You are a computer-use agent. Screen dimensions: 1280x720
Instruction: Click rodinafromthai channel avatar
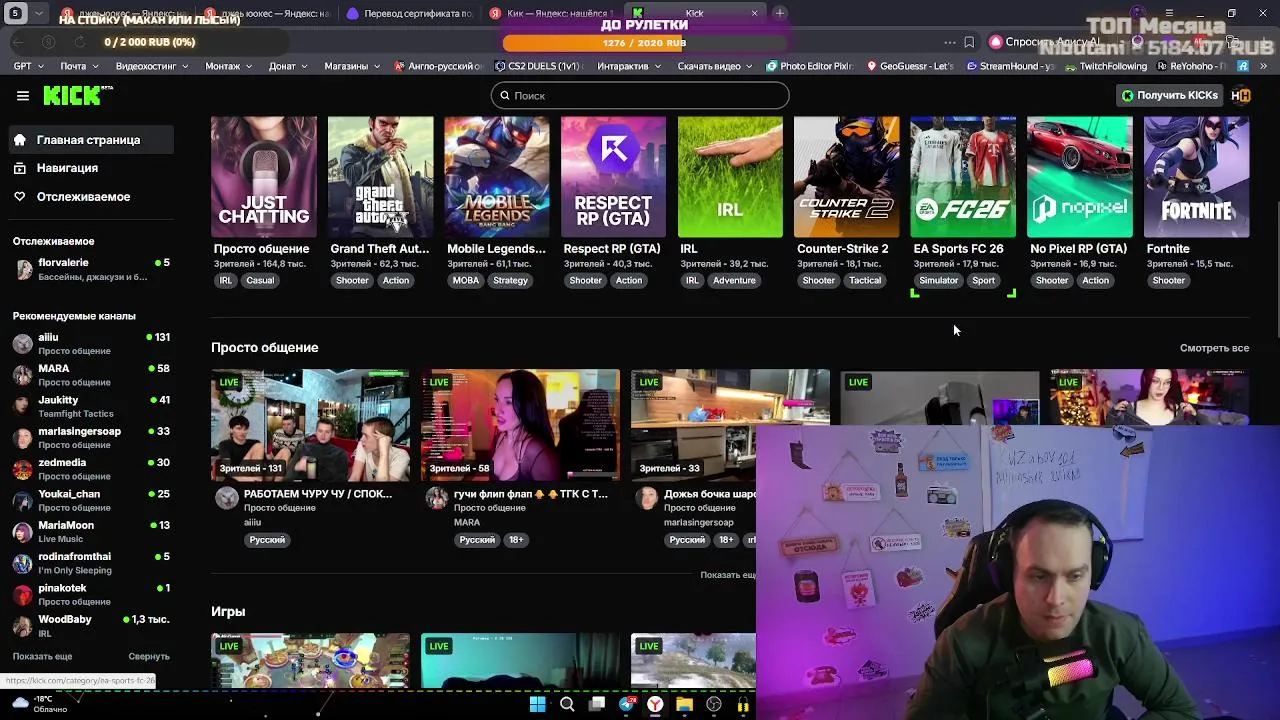click(x=23, y=563)
